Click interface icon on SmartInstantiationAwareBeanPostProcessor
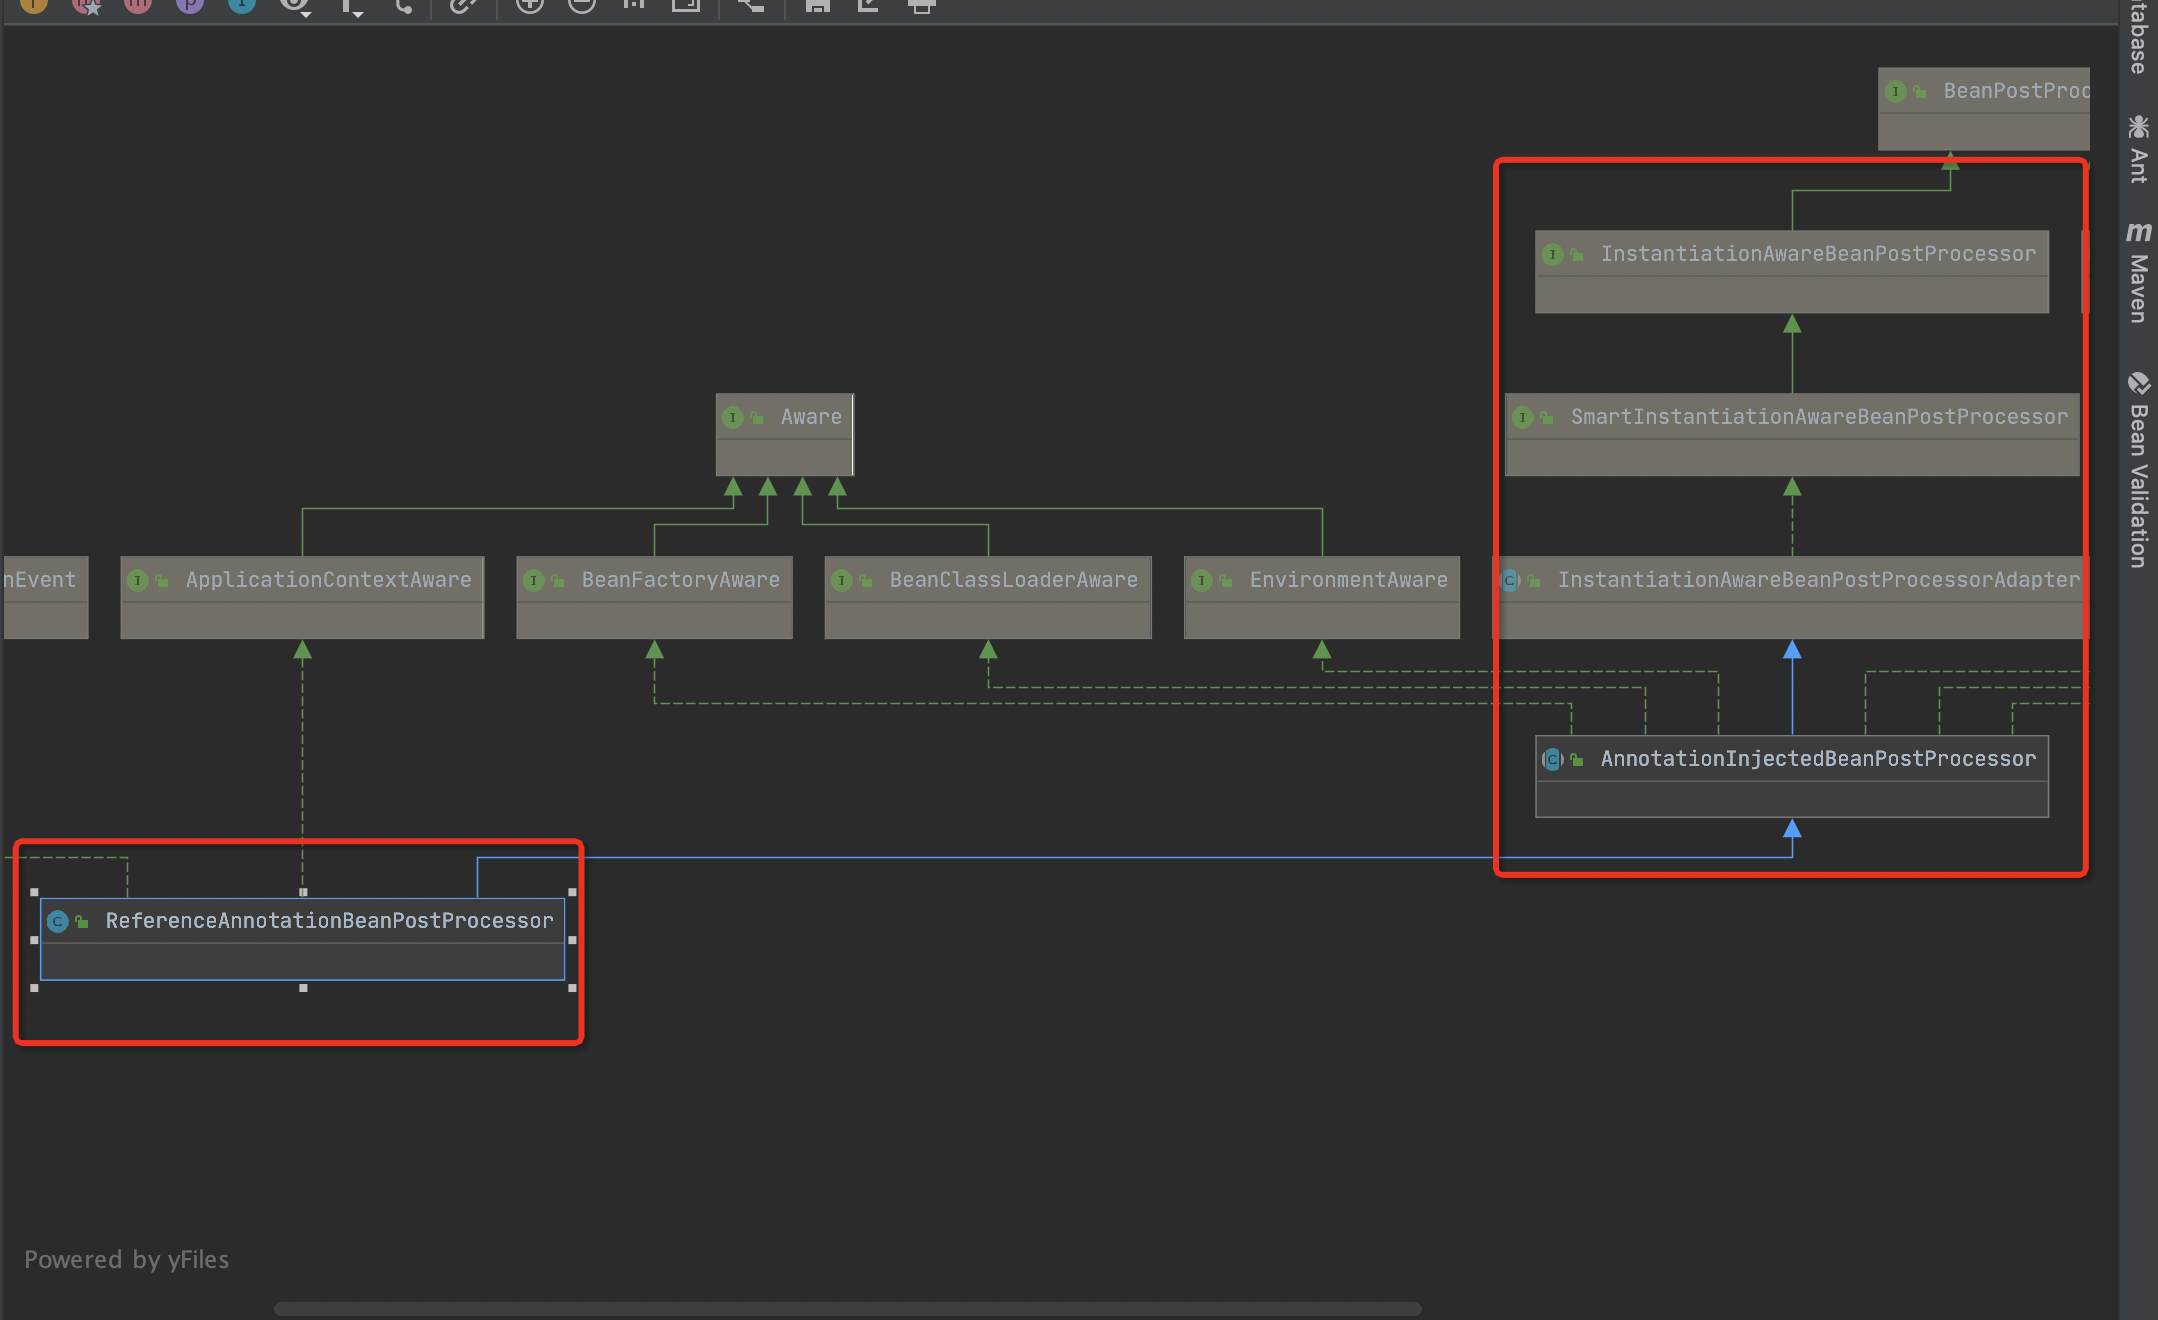The height and width of the screenshot is (1320, 2158). [x=1523, y=417]
